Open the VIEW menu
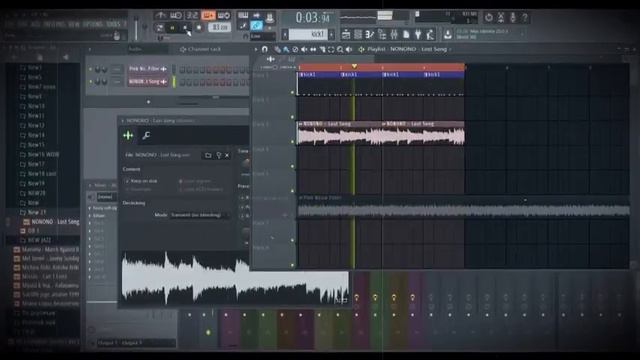The height and width of the screenshot is (360, 640). (74, 24)
